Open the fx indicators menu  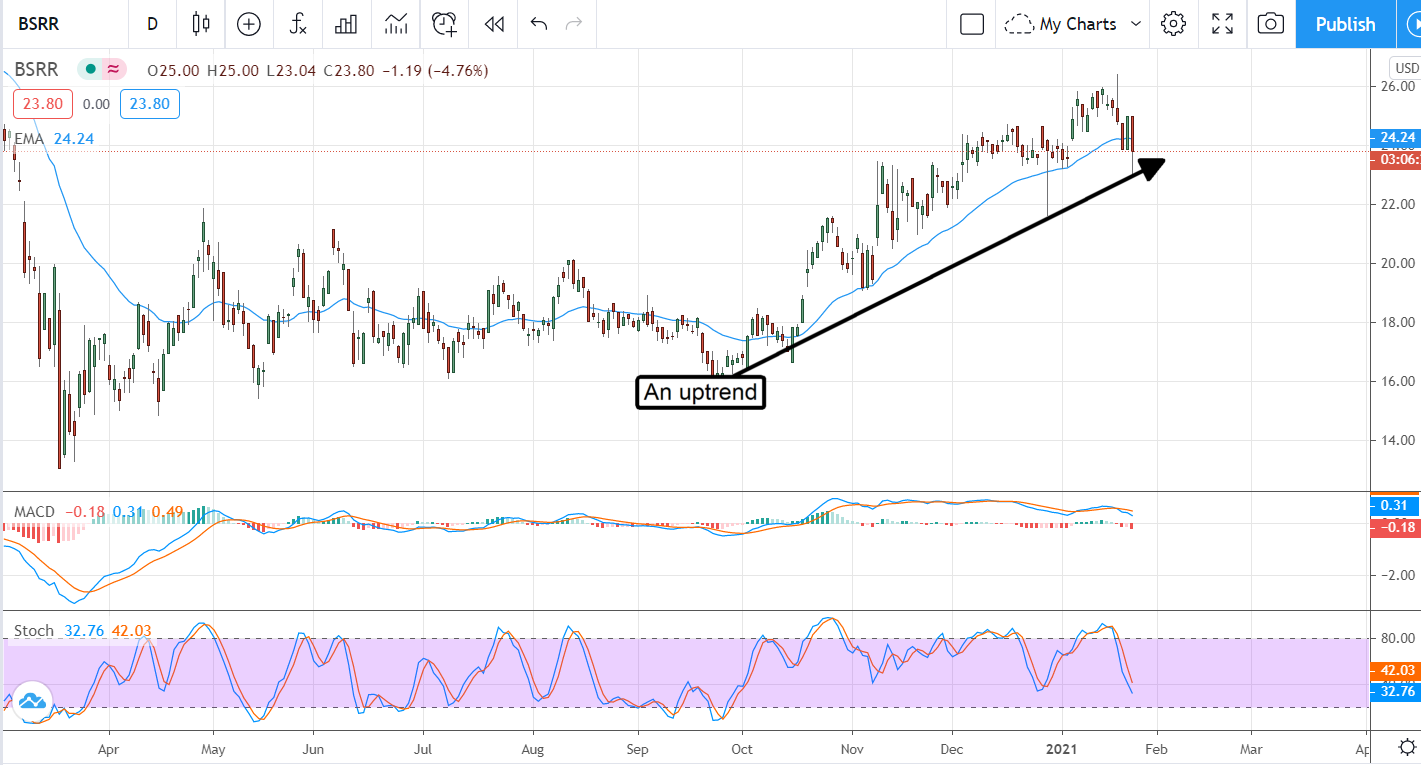(x=297, y=24)
